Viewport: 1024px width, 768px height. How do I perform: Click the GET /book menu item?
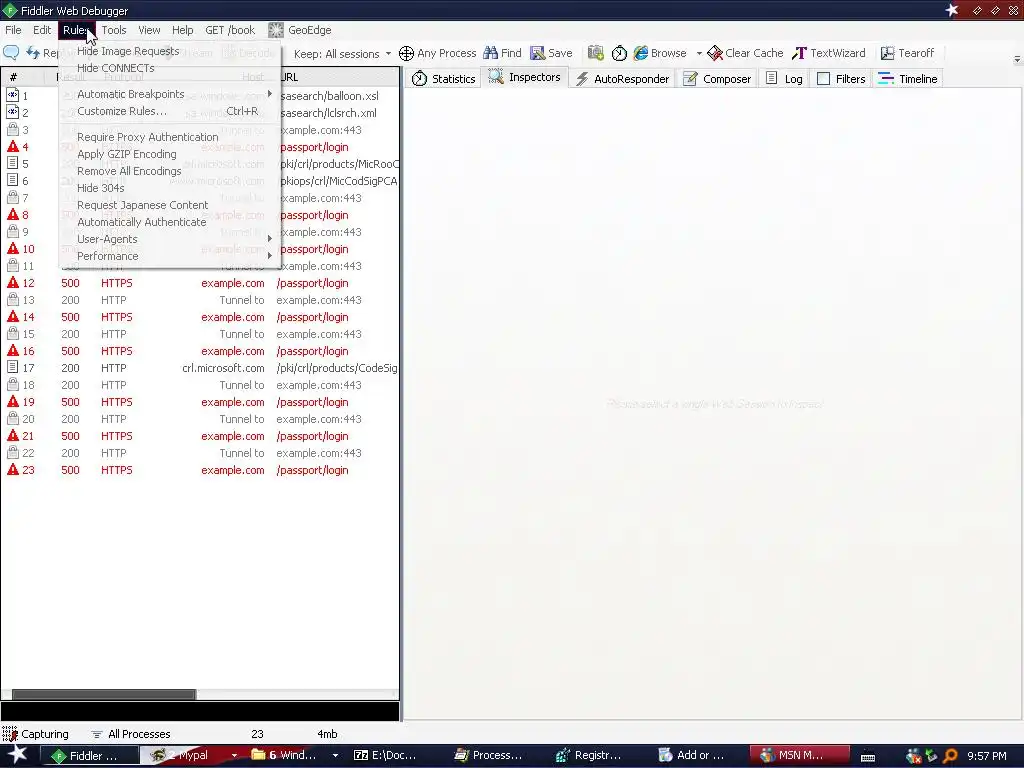[230, 30]
